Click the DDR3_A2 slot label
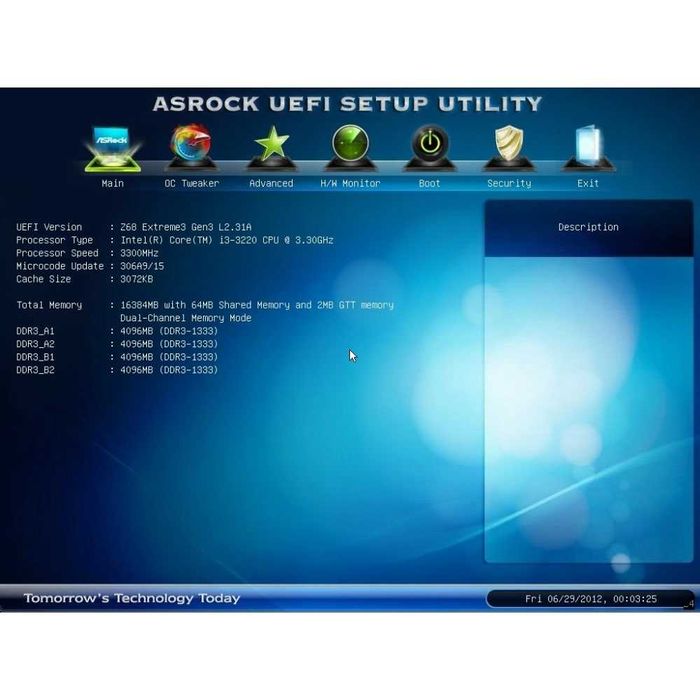 (x=35, y=344)
